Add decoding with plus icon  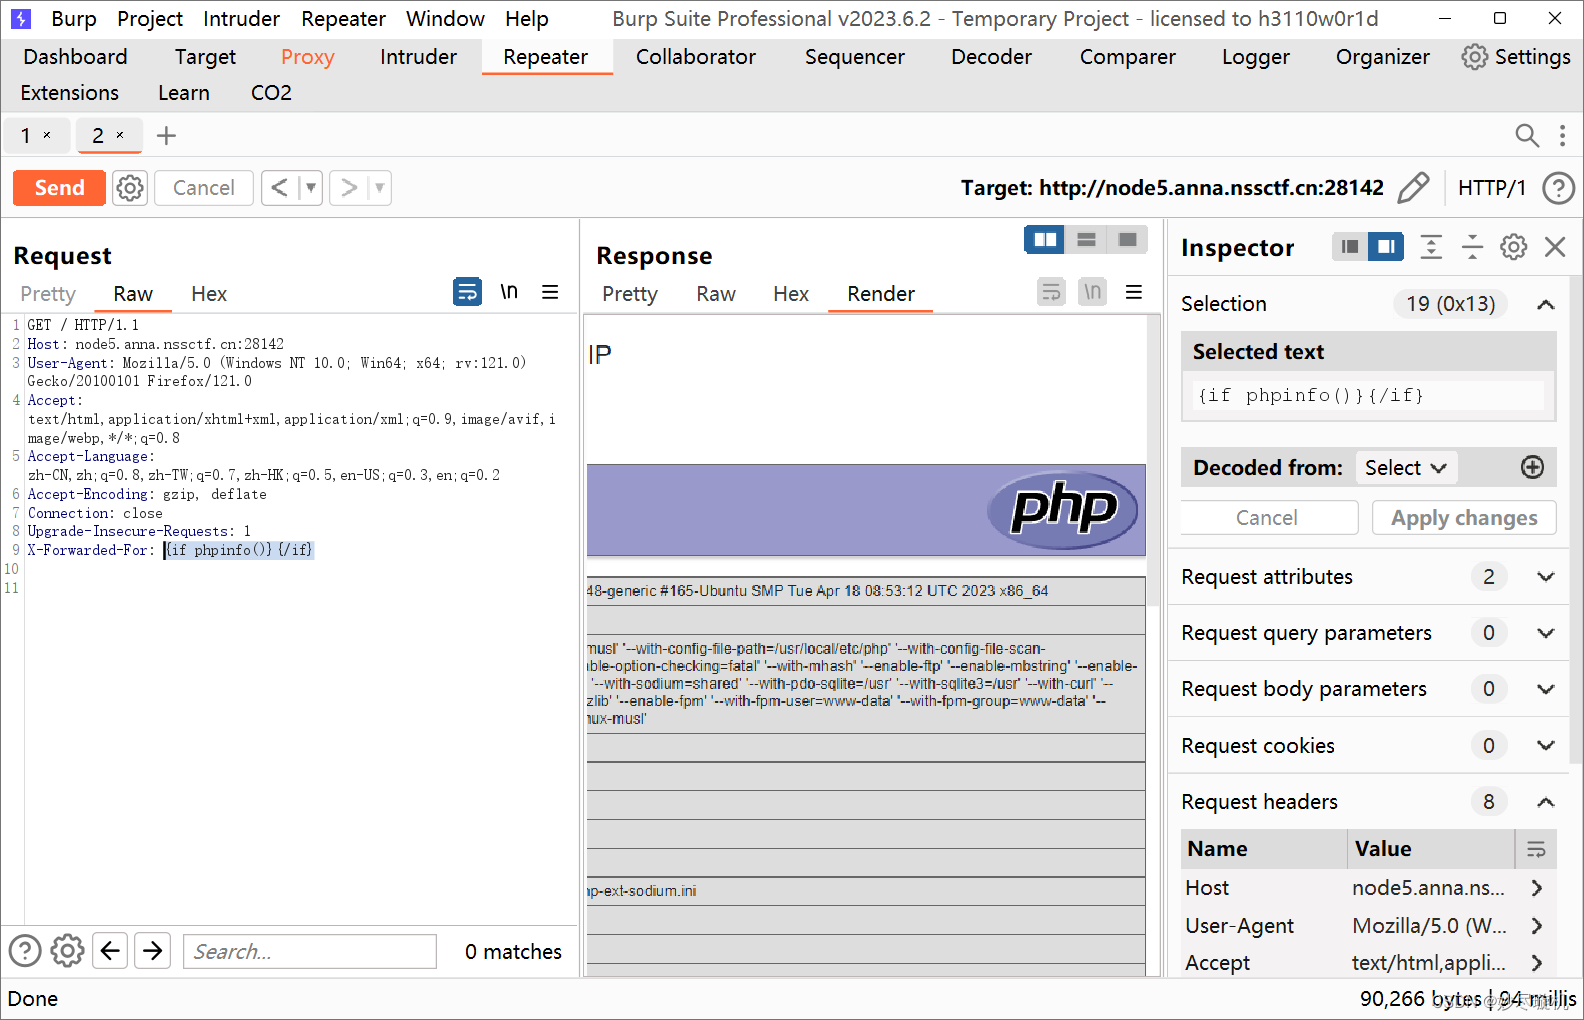(1532, 467)
